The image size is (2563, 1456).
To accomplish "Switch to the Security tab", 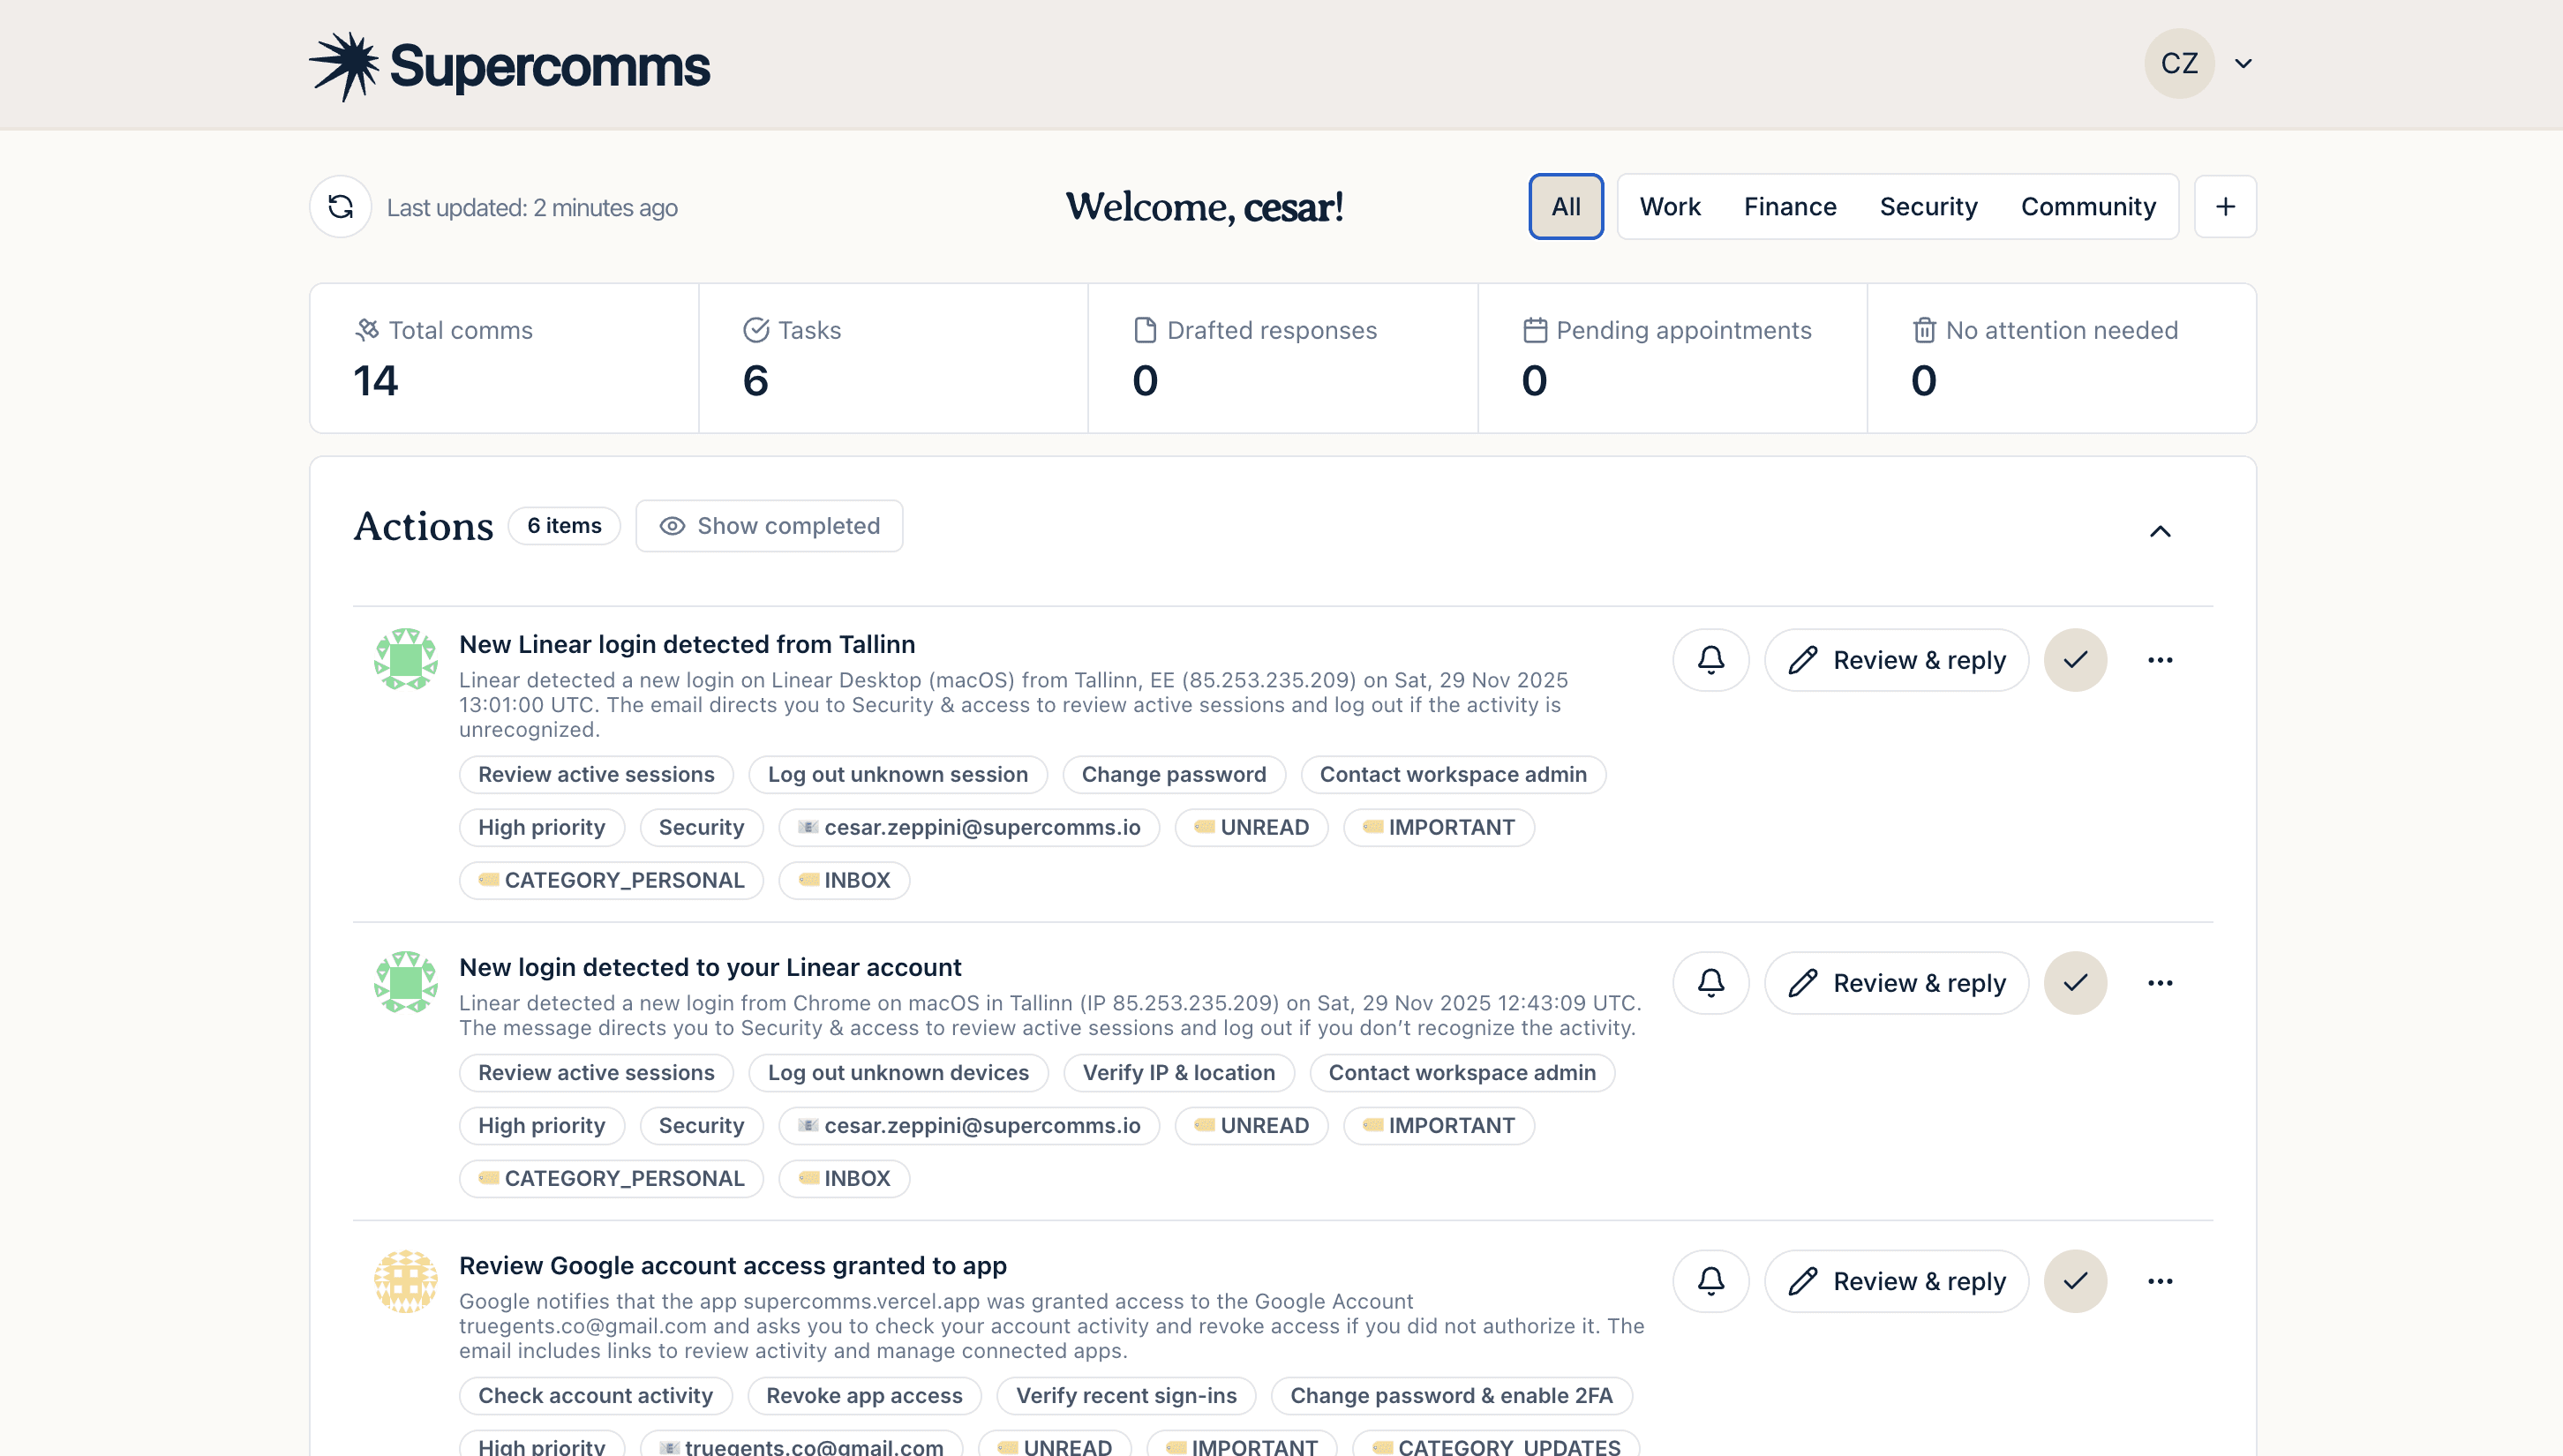I will (1928, 206).
